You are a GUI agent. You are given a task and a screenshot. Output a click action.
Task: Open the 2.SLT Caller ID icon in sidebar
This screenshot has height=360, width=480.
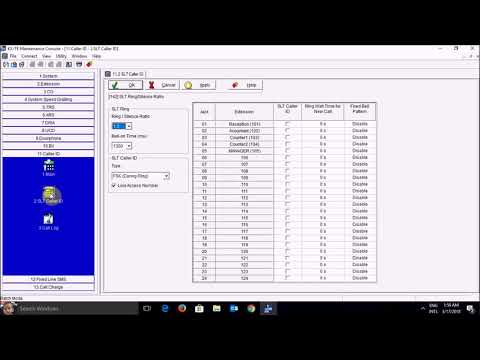click(49, 195)
